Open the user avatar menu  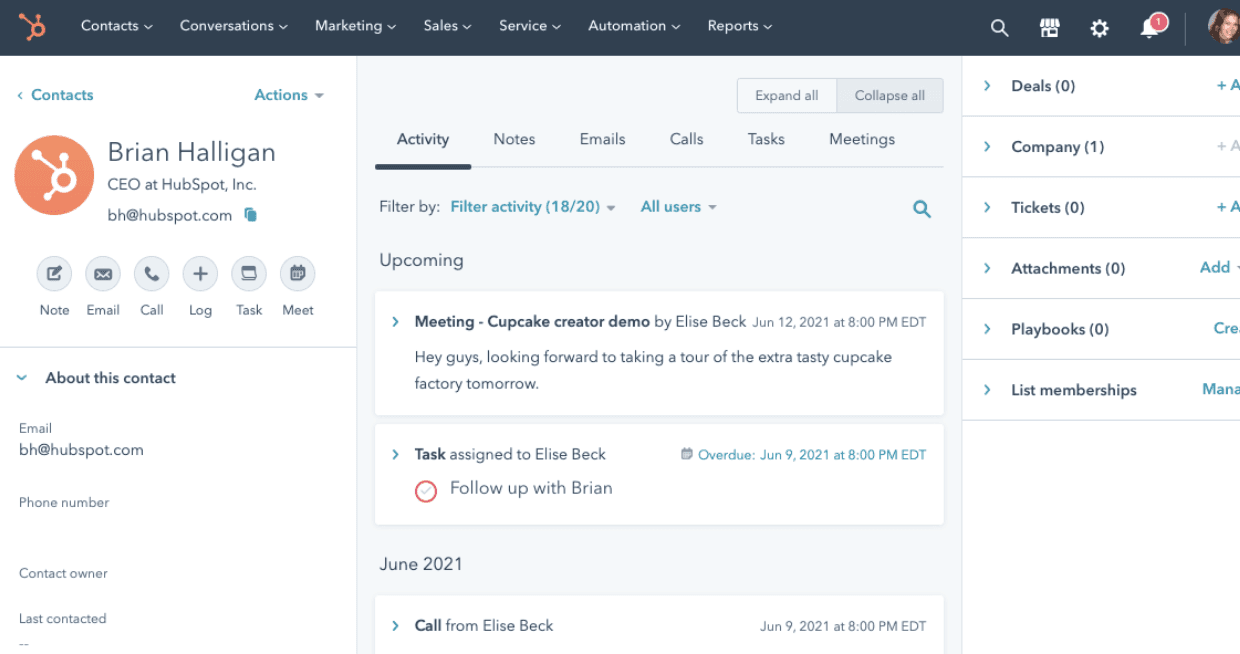[1224, 27]
